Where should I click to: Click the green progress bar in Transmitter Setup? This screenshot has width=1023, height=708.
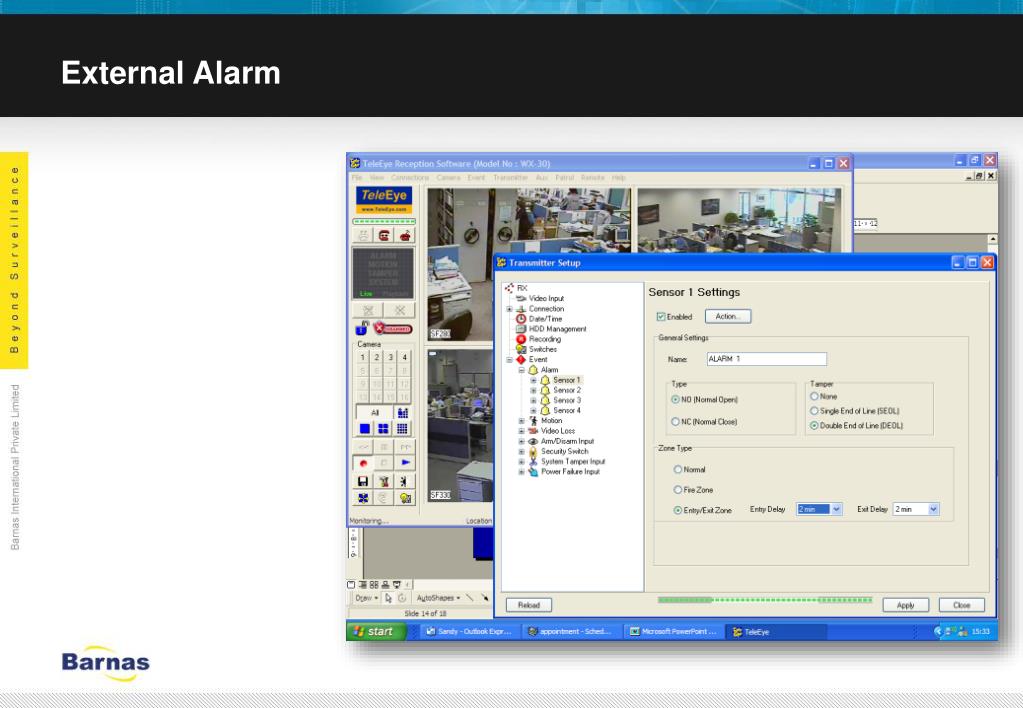tap(765, 600)
